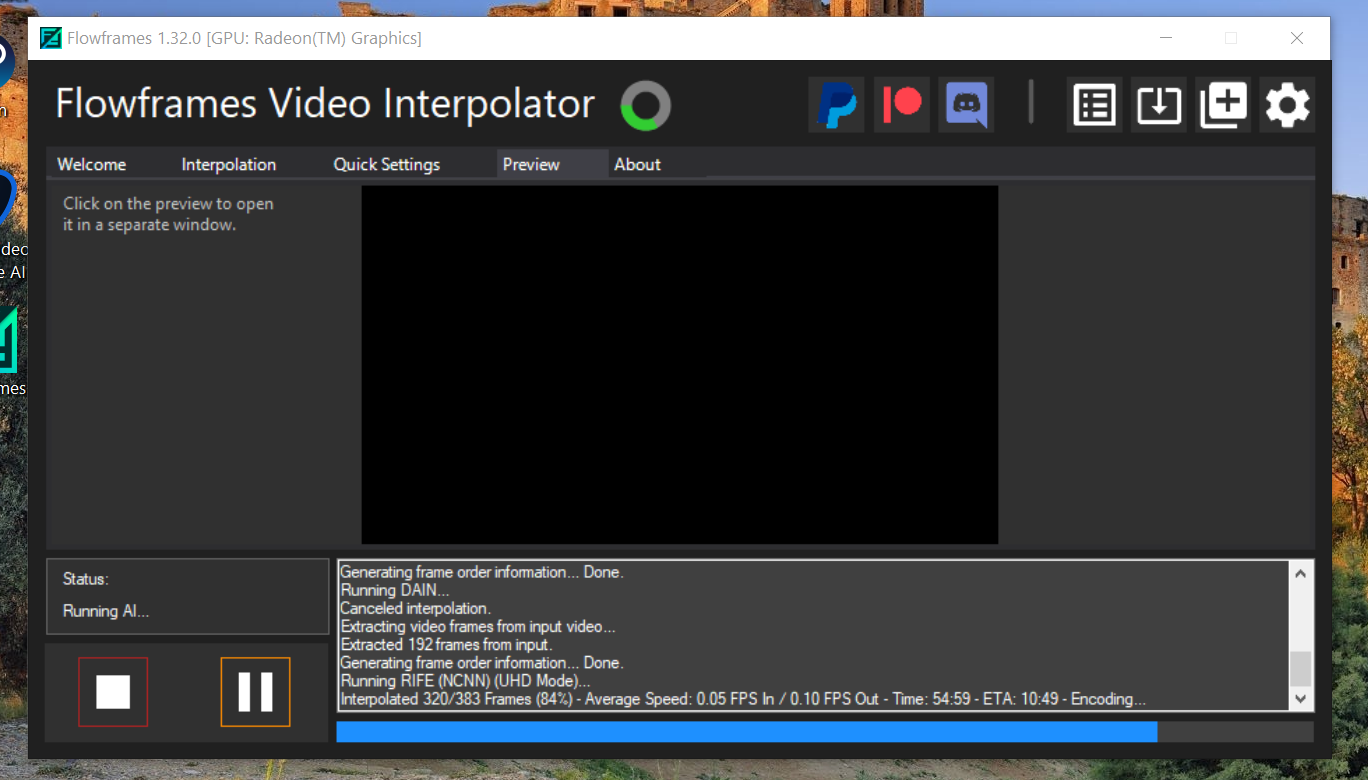Click the green busy spinner indicator
Screen dimensions: 1368x780
[646, 105]
